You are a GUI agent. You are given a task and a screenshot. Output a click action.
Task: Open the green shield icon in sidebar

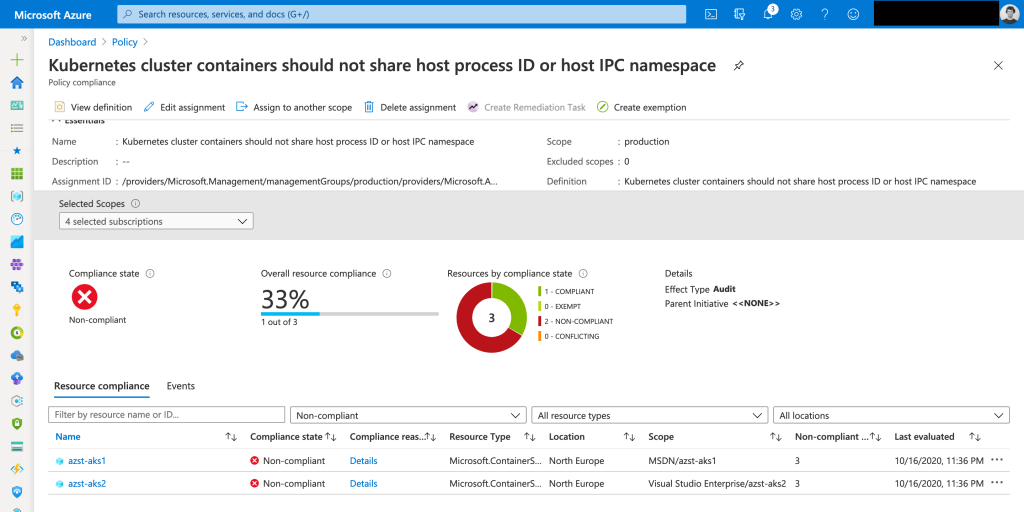[17, 423]
